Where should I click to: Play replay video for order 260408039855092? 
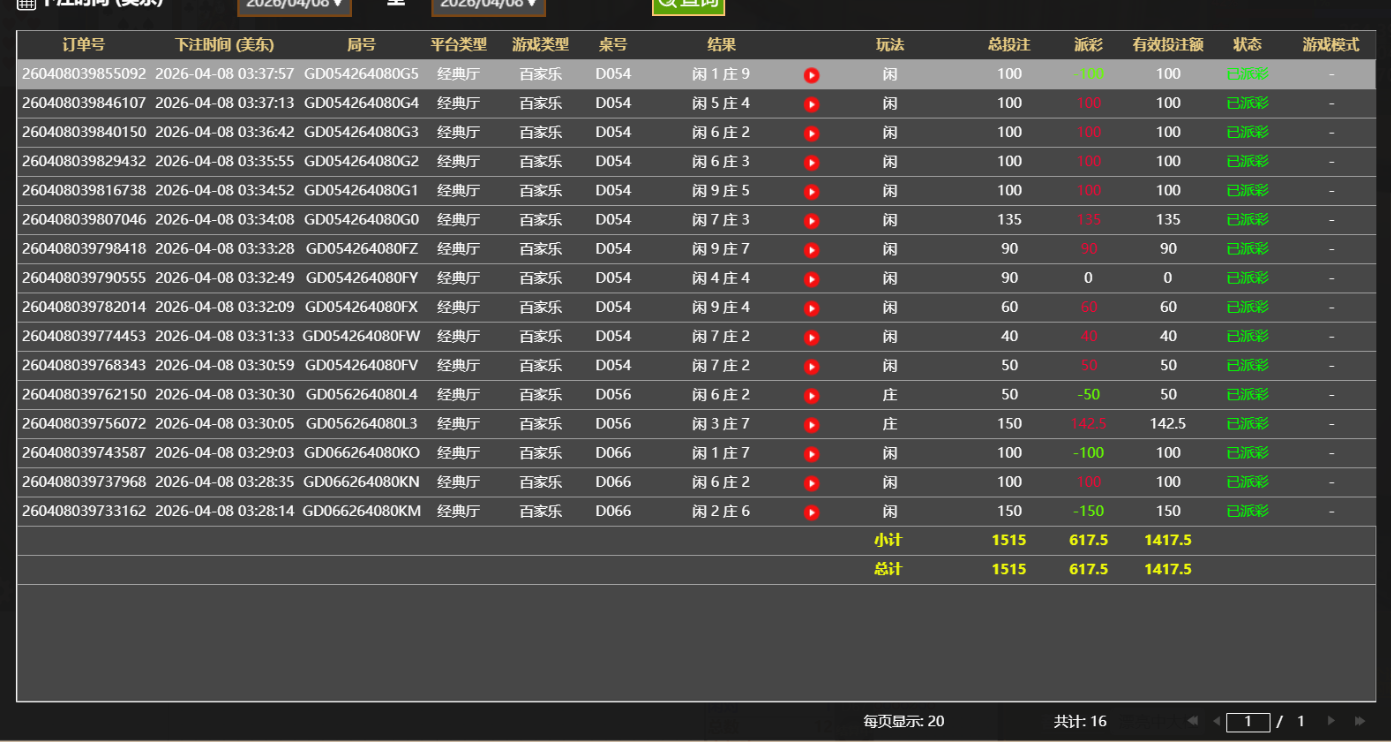pyautogui.click(x=811, y=74)
